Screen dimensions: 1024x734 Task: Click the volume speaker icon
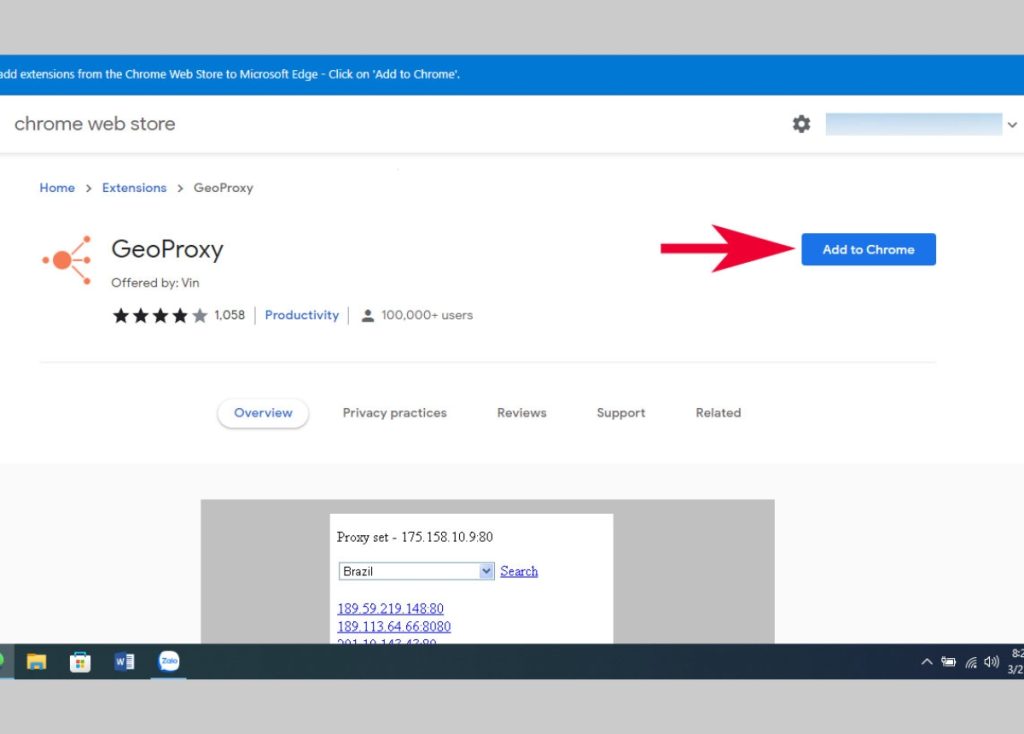point(991,662)
